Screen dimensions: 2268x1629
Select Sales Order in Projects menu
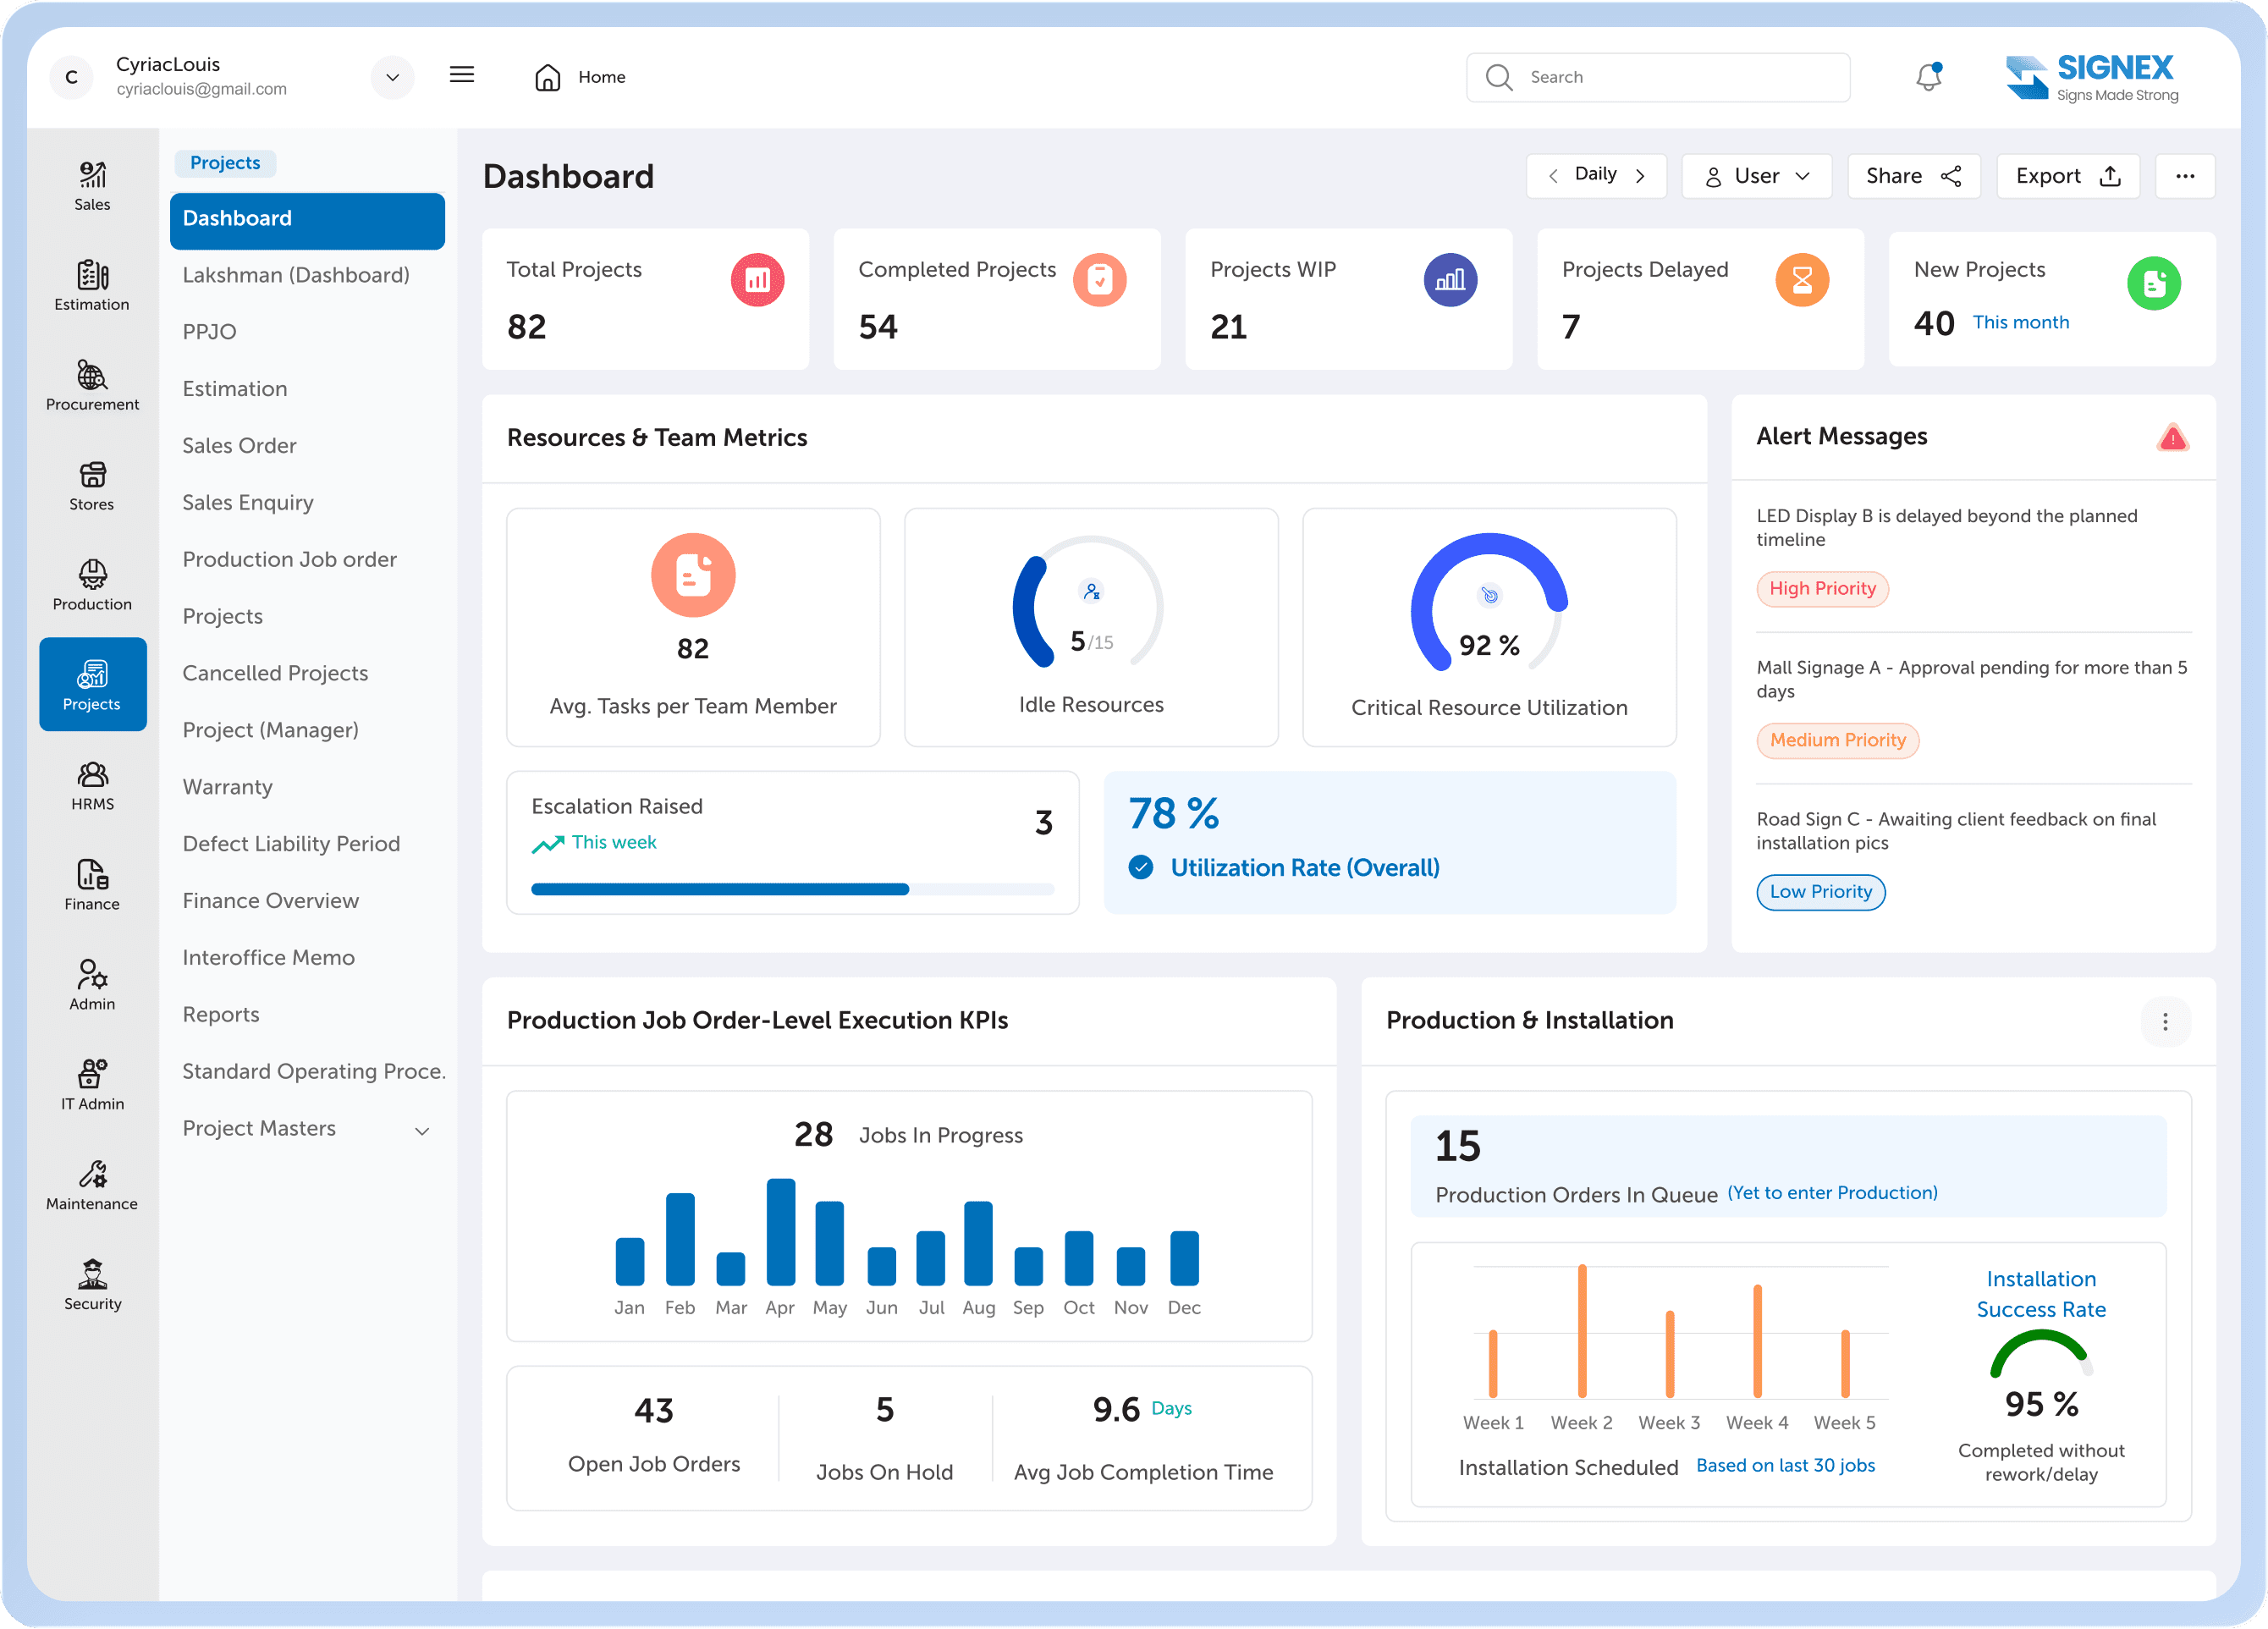pyautogui.click(x=239, y=445)
